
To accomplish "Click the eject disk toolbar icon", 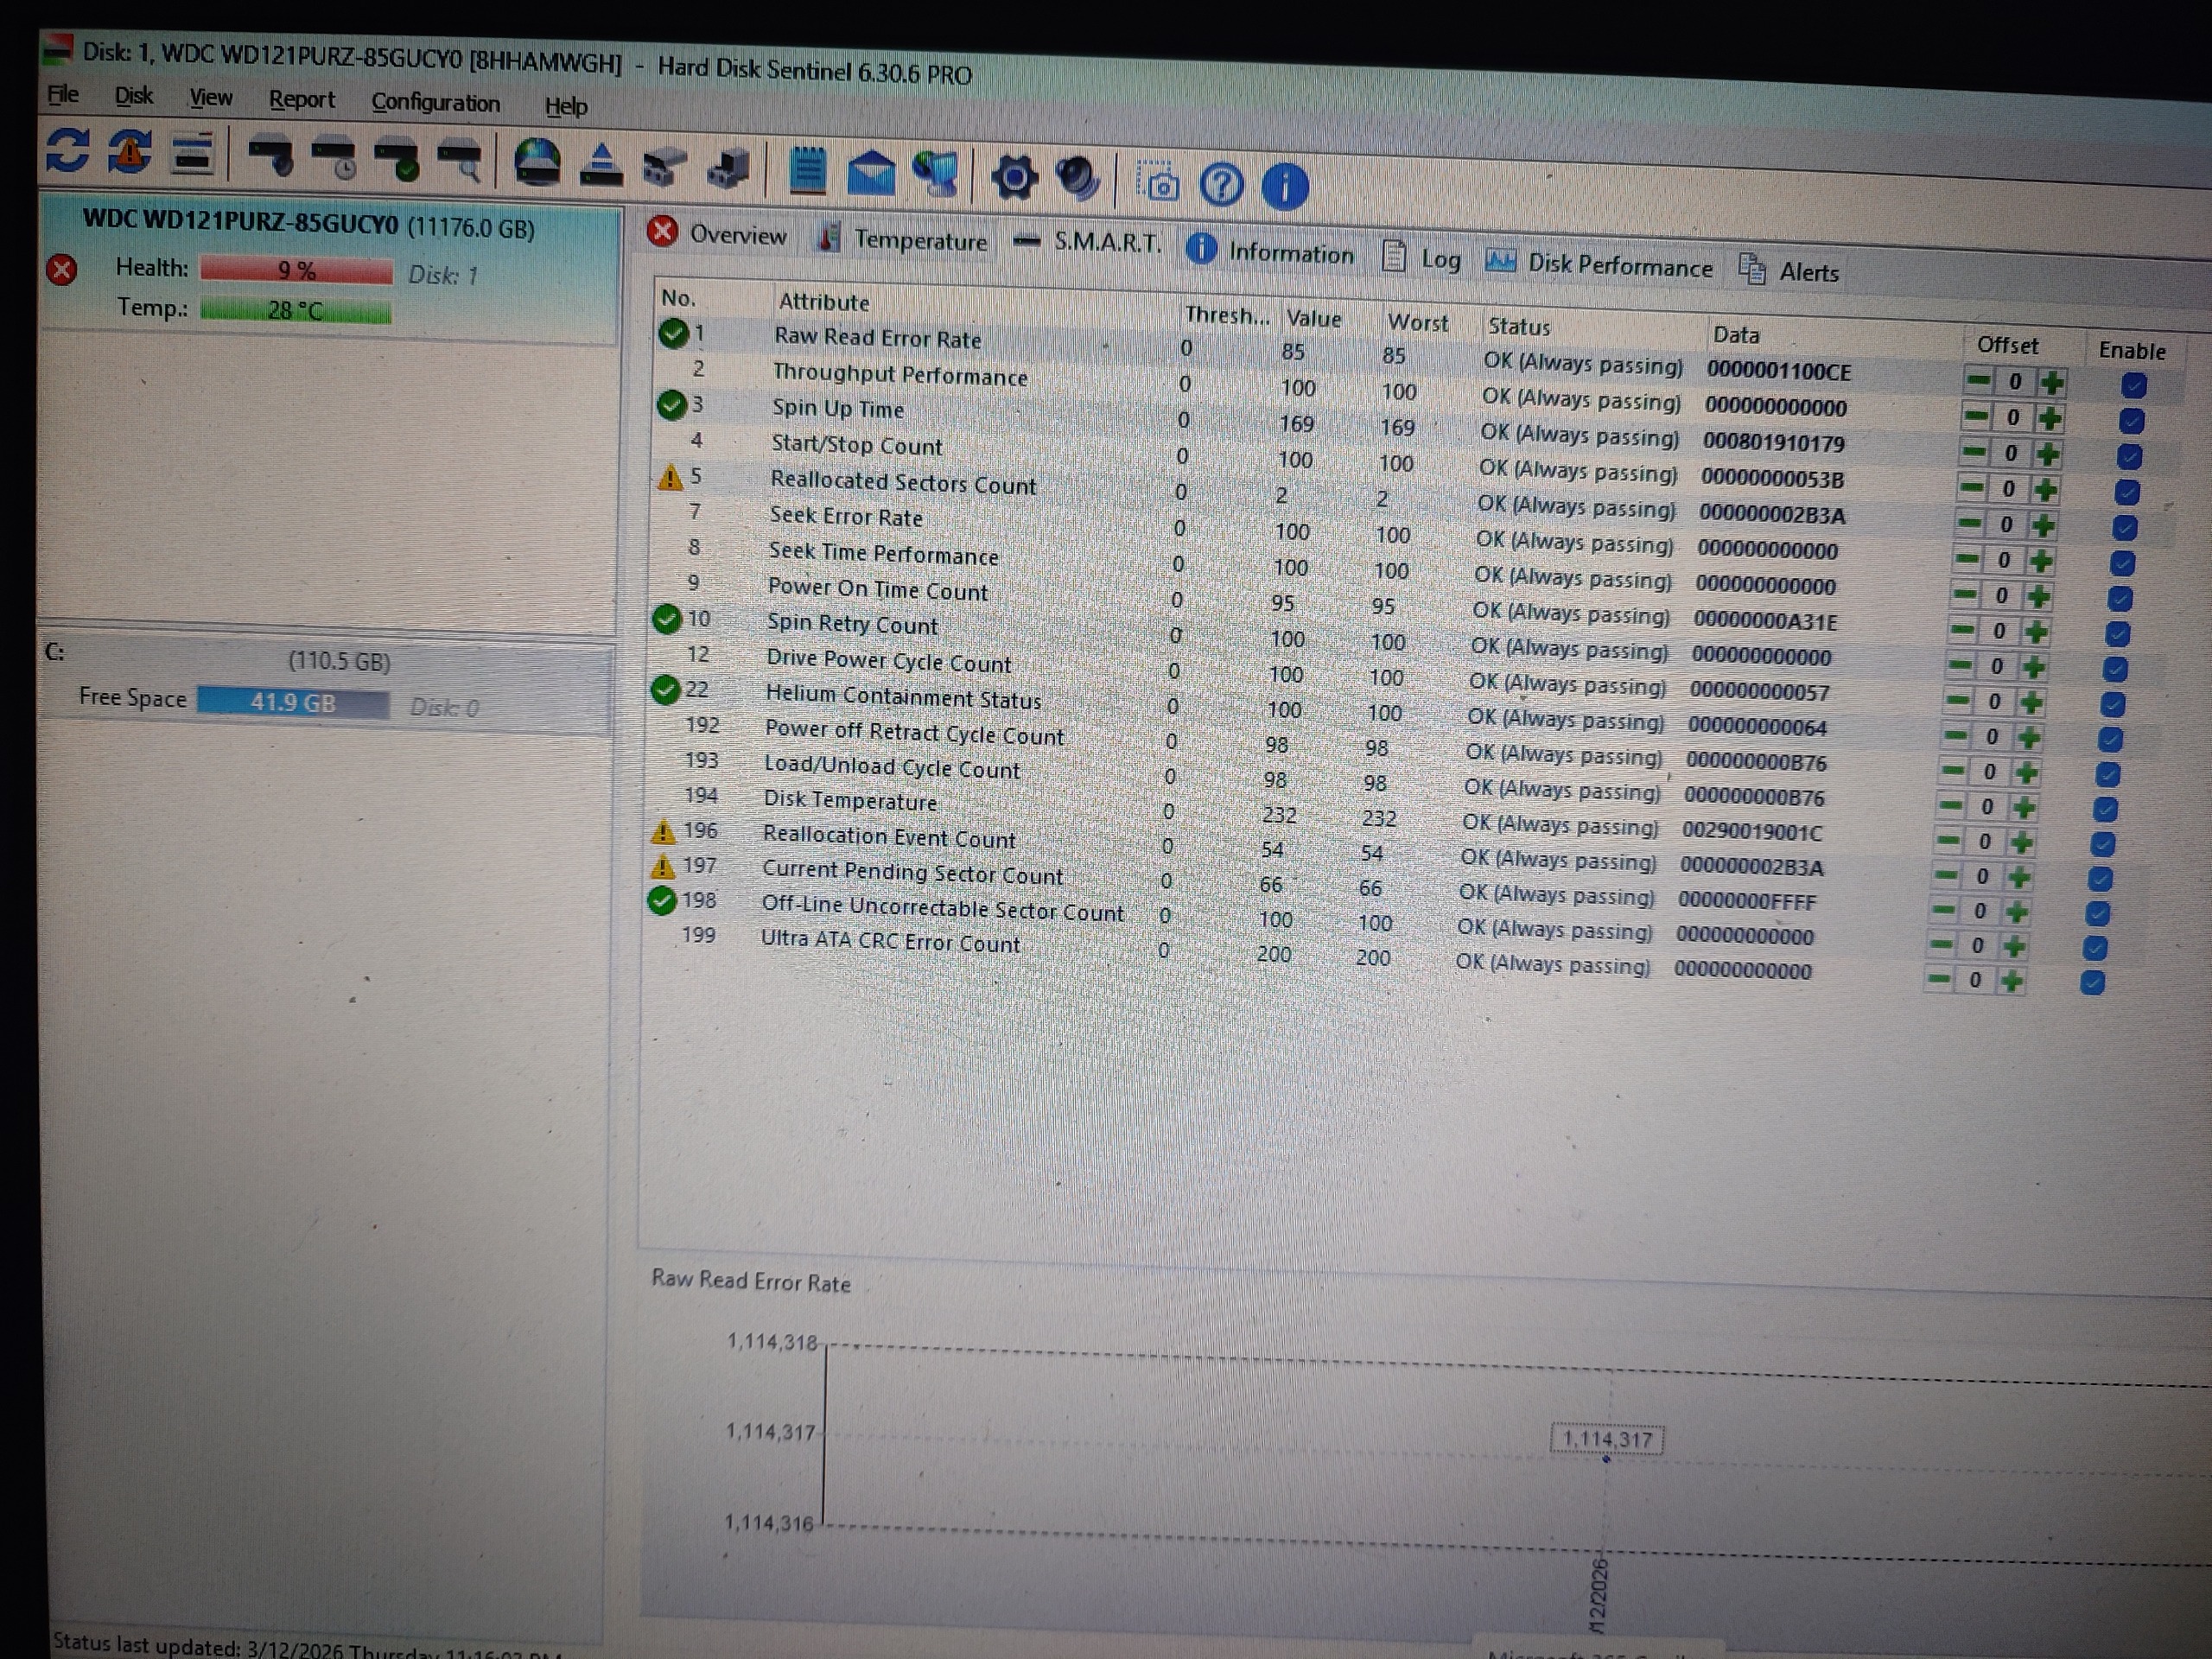I will pyautogui.click(x=601, y=166).
